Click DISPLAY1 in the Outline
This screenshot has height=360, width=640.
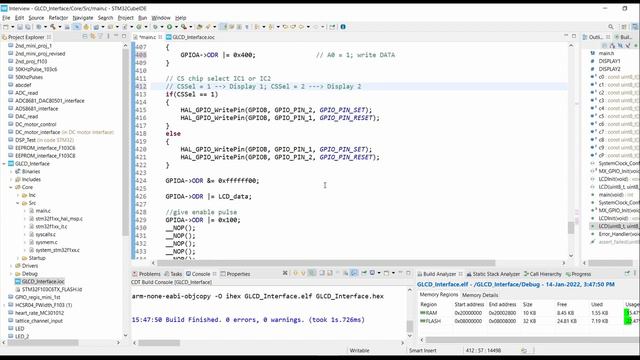point(609,61)
